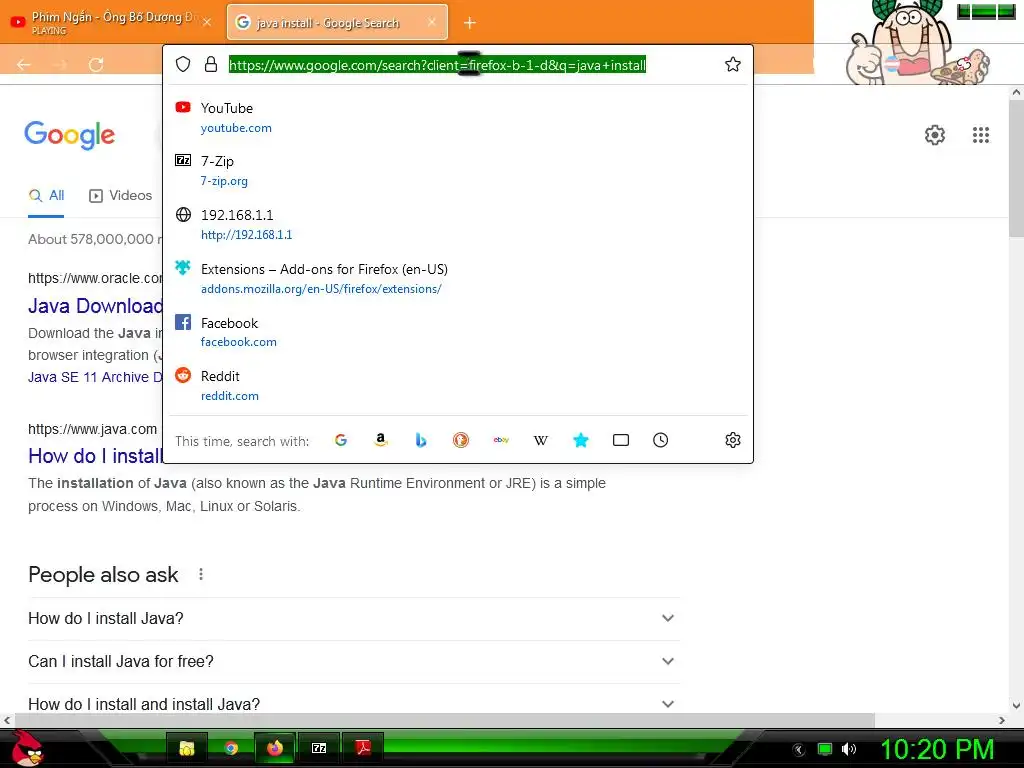Open the site security padlock info
The width and height of the screenshot is (1024, 768).
pyautogui.click(x=210, y=64)
